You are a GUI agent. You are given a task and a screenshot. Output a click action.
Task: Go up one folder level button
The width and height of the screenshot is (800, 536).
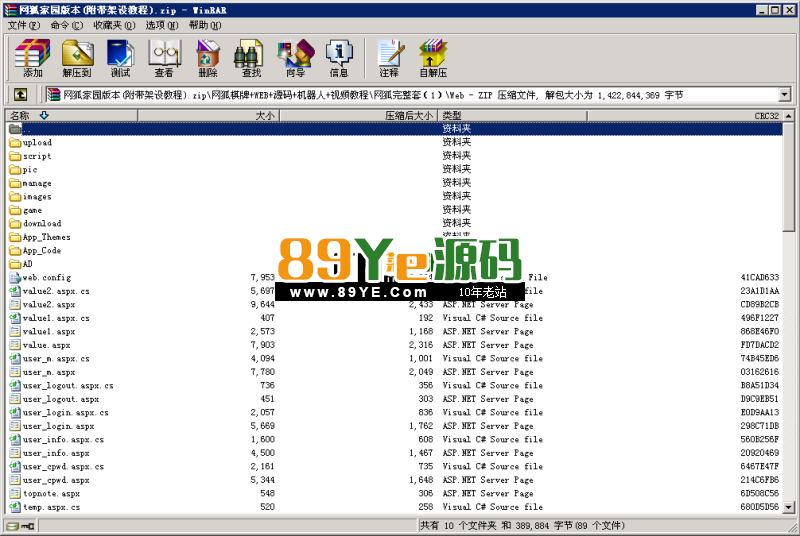click(x=20, y=94)
